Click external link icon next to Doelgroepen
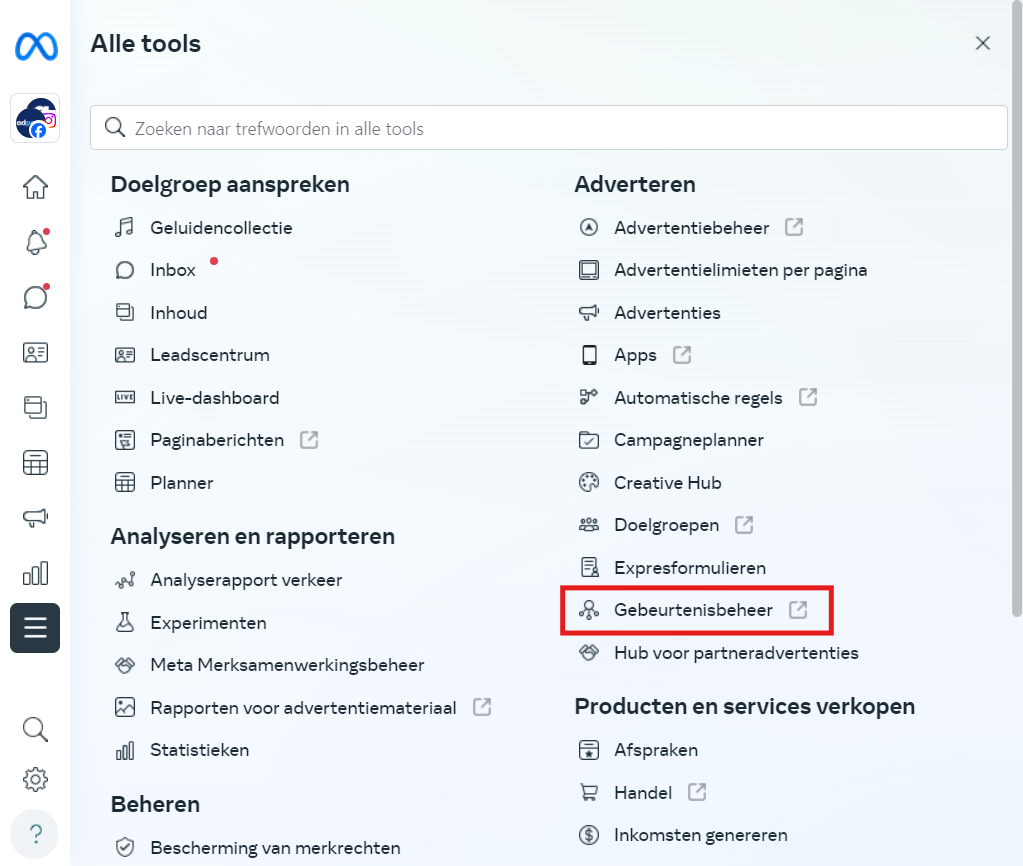 pos(744,525)
